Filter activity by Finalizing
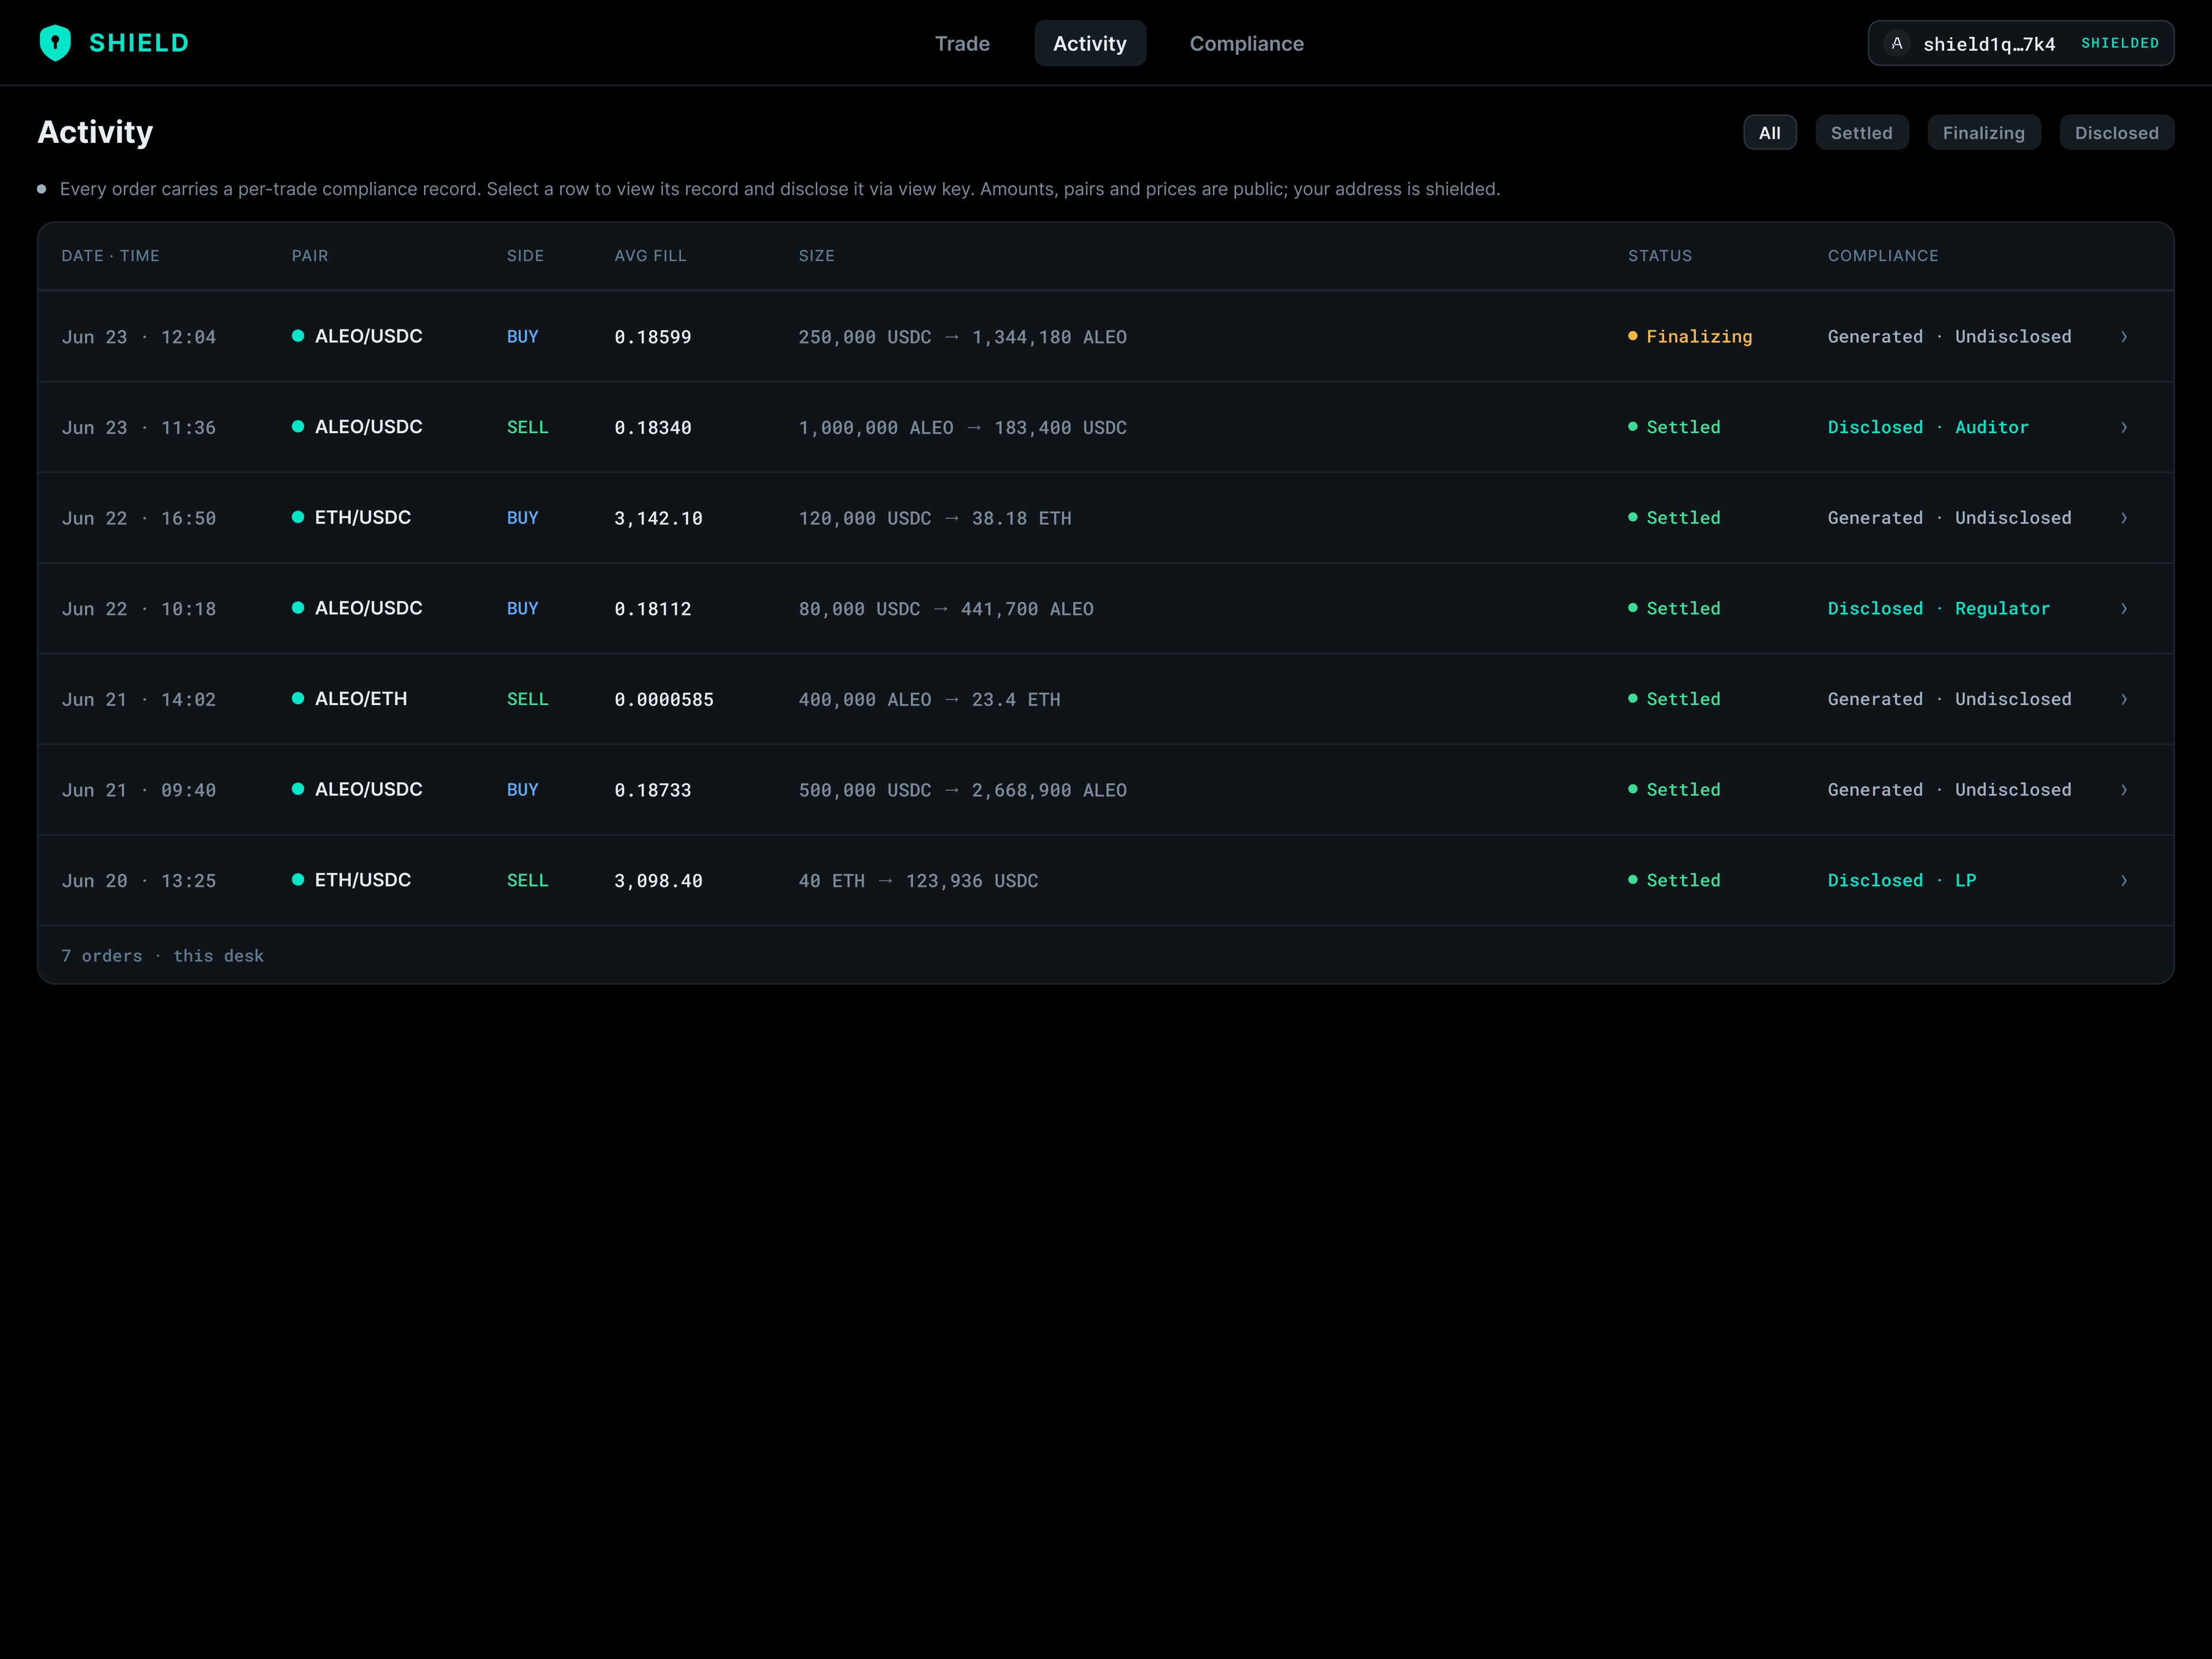This screenshot has height=1659, width=2212. pos(1983,133)
